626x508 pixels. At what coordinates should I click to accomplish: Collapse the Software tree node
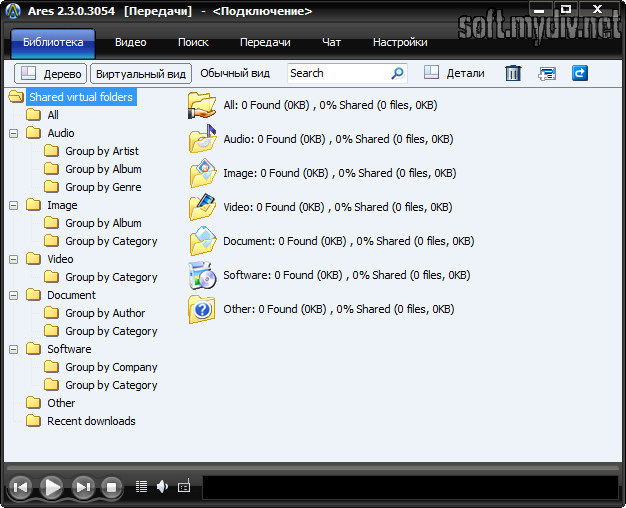[14, 349]
